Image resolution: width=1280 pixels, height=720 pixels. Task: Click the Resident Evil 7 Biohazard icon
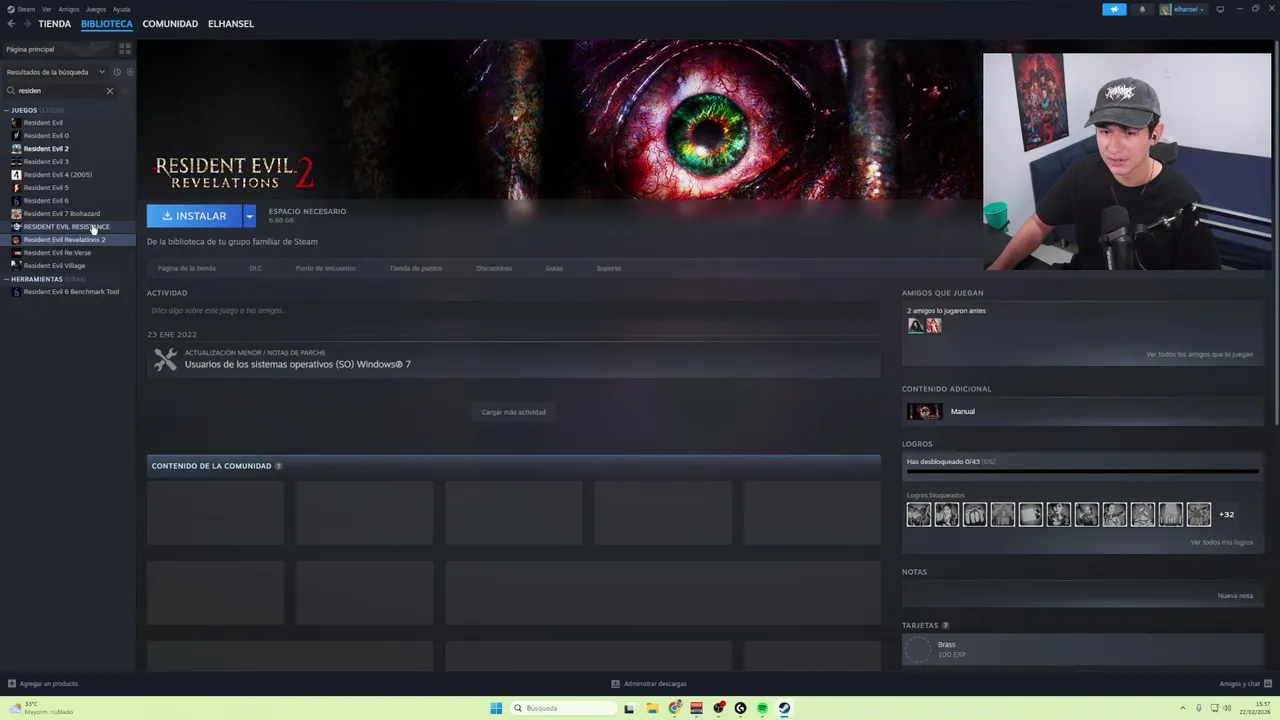point(16,213)
